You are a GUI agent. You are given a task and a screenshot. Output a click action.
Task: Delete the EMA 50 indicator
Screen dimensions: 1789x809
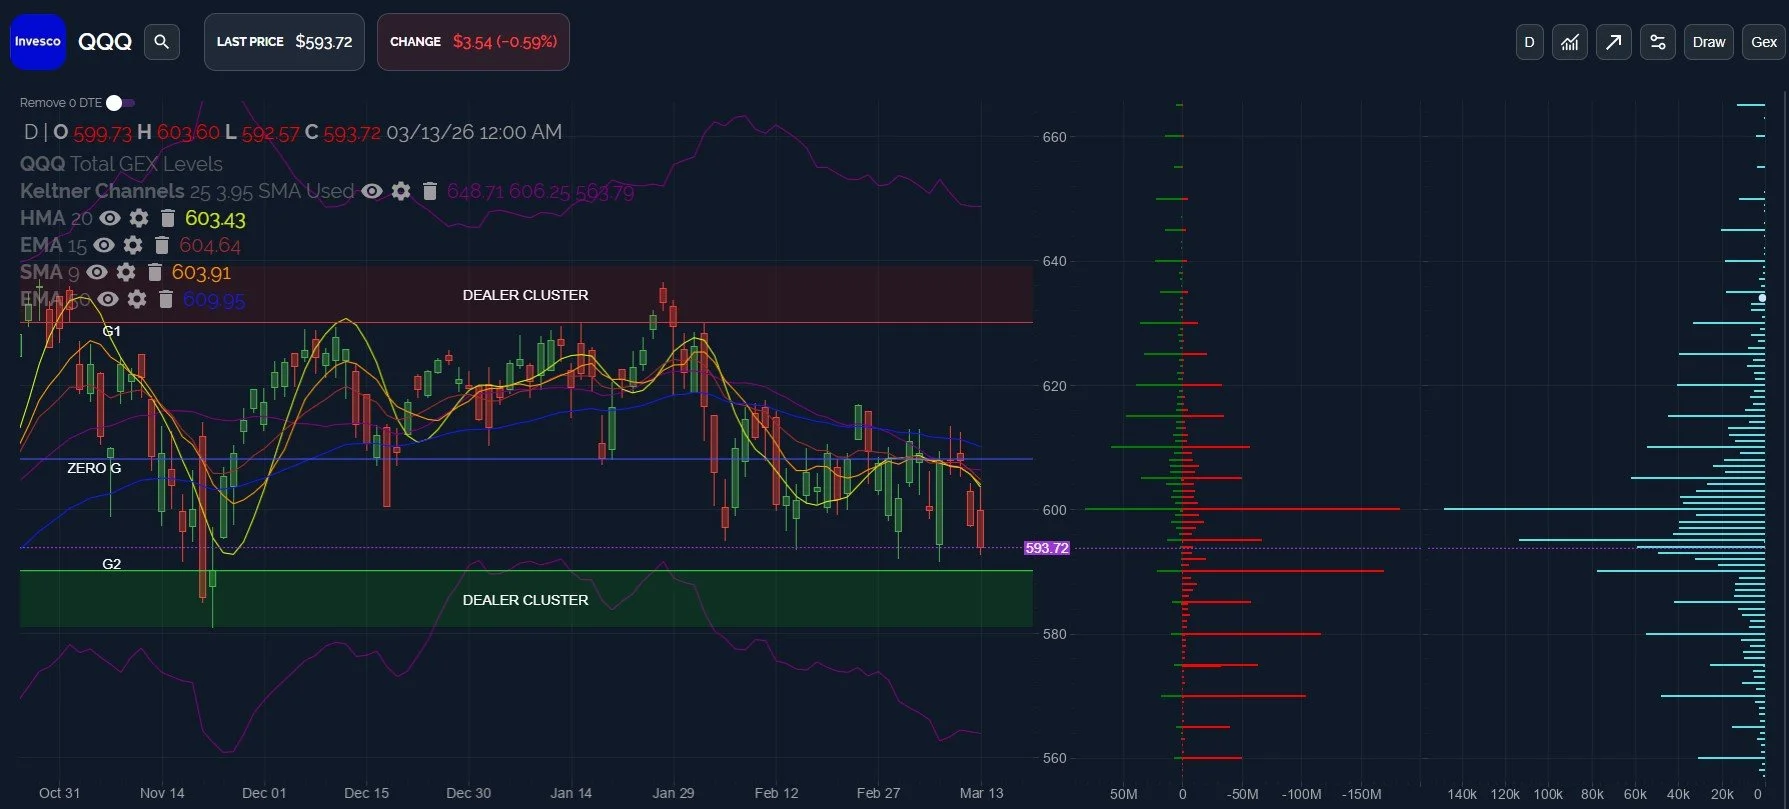[x=166, y=299]
